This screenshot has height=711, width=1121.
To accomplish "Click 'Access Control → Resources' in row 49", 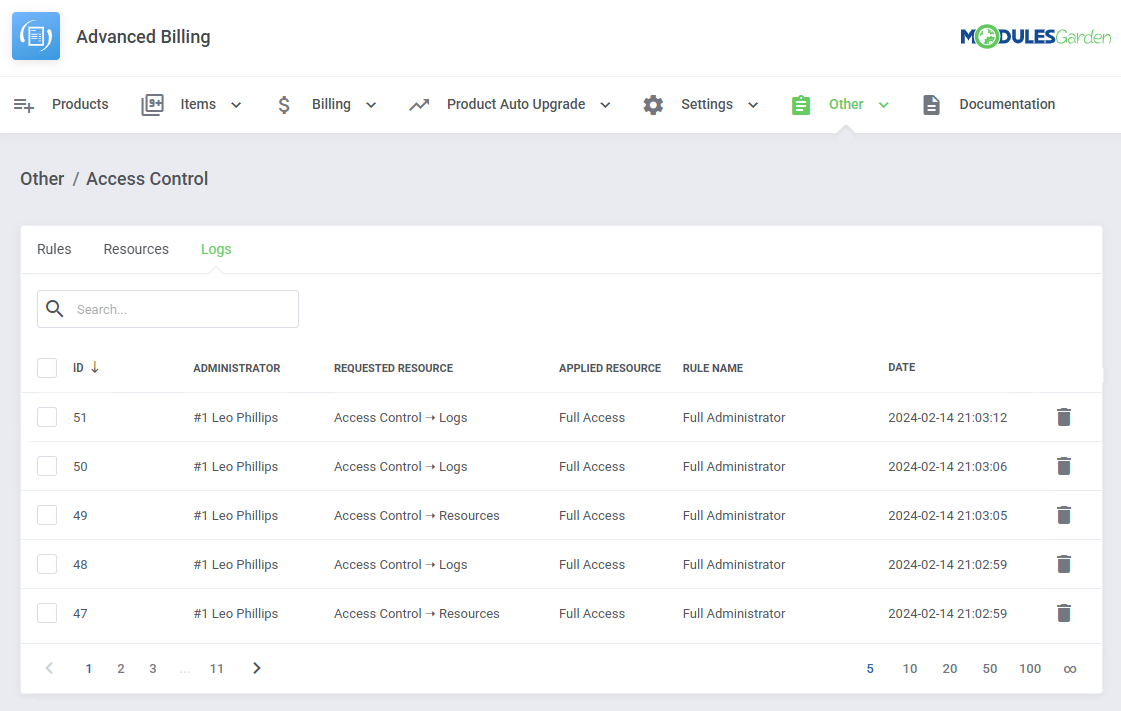I will click(417, 515).
